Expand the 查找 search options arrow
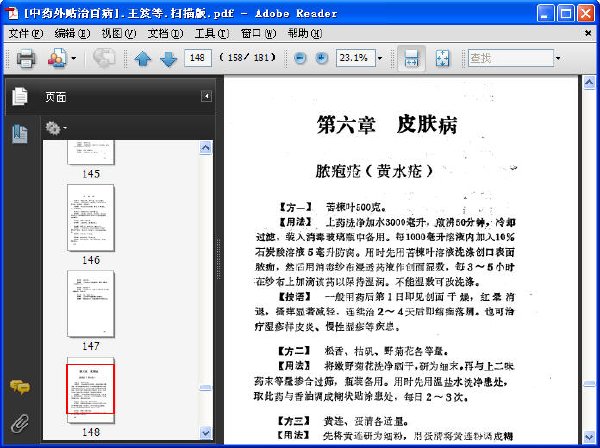This screenshot has height=448, width=600. (558, 58)
